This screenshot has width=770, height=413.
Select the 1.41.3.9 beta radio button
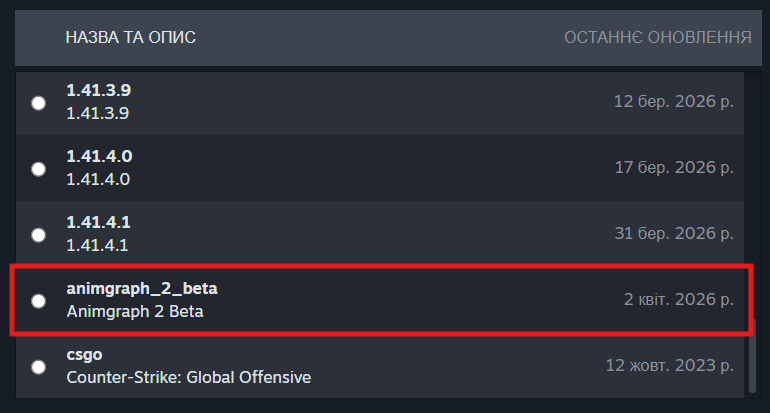pos(38,102)
